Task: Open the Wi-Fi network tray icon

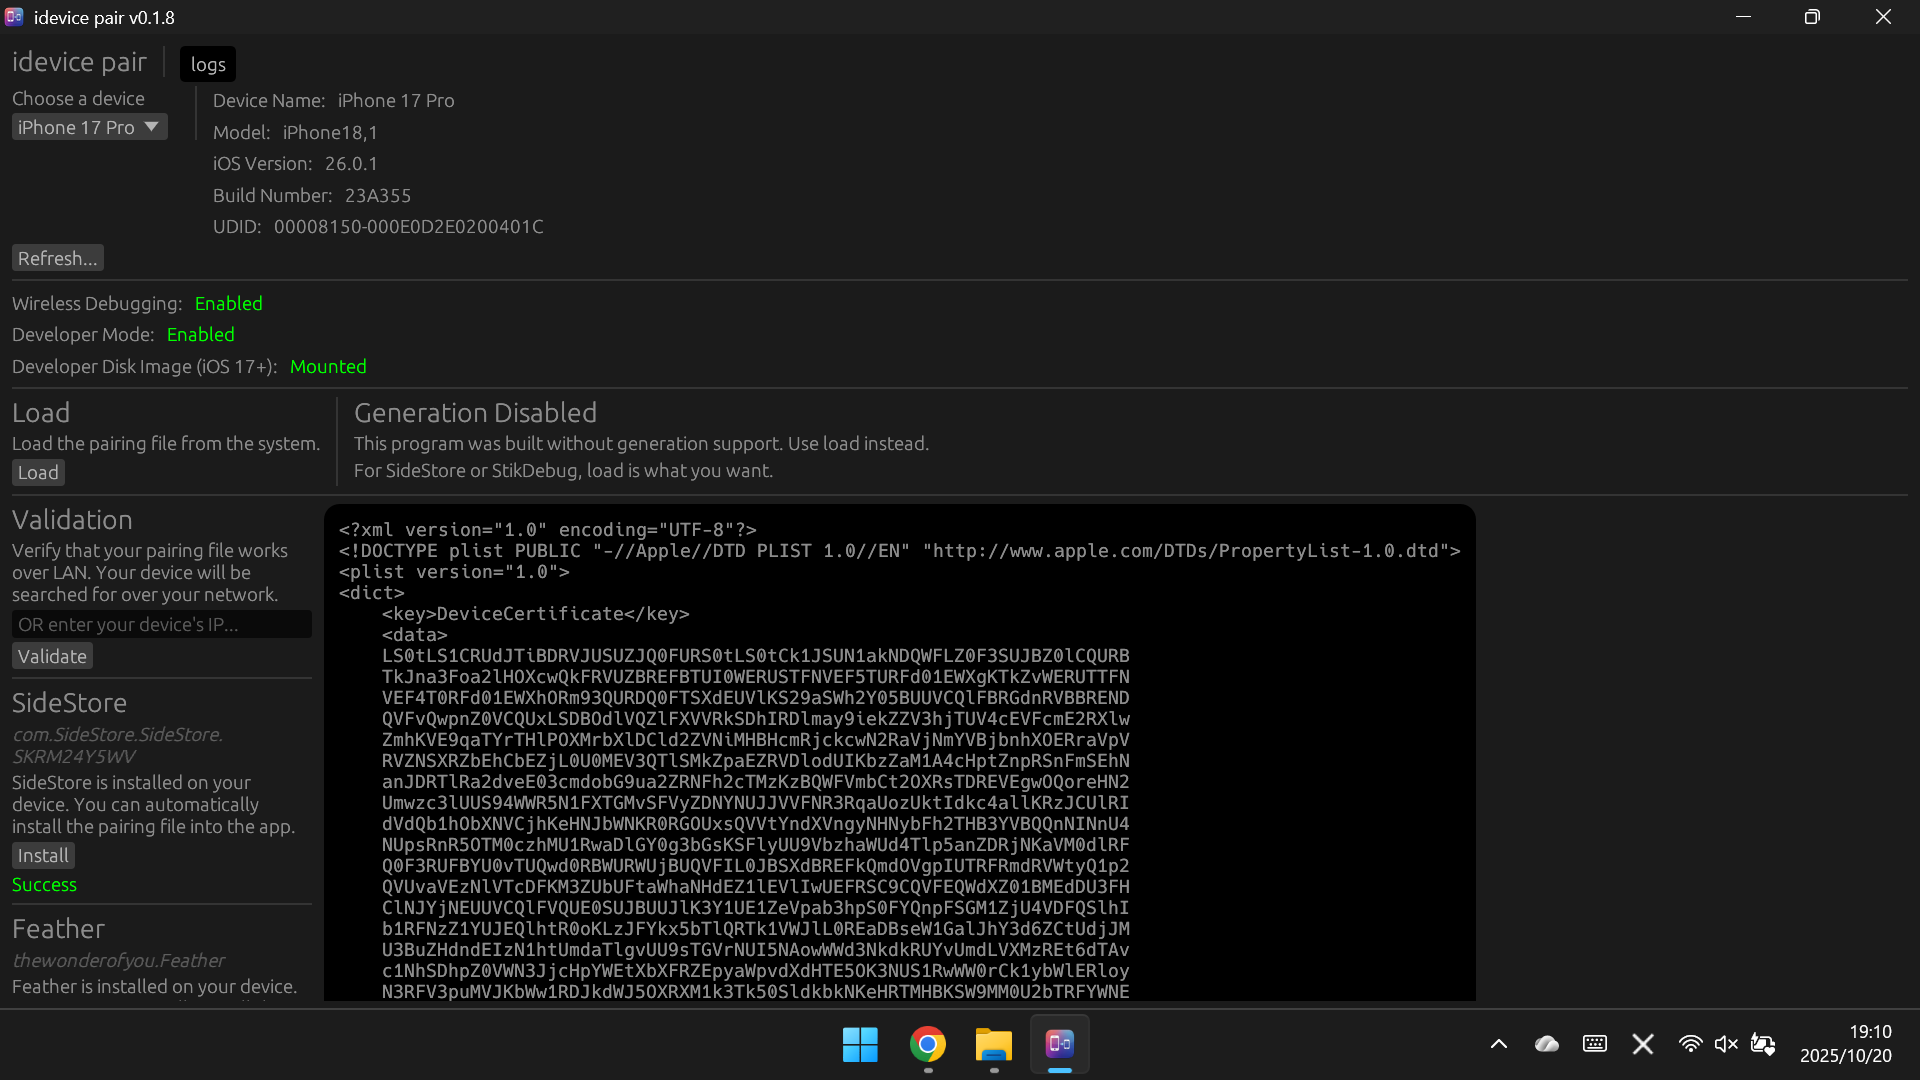Action: [1690, 1044]
